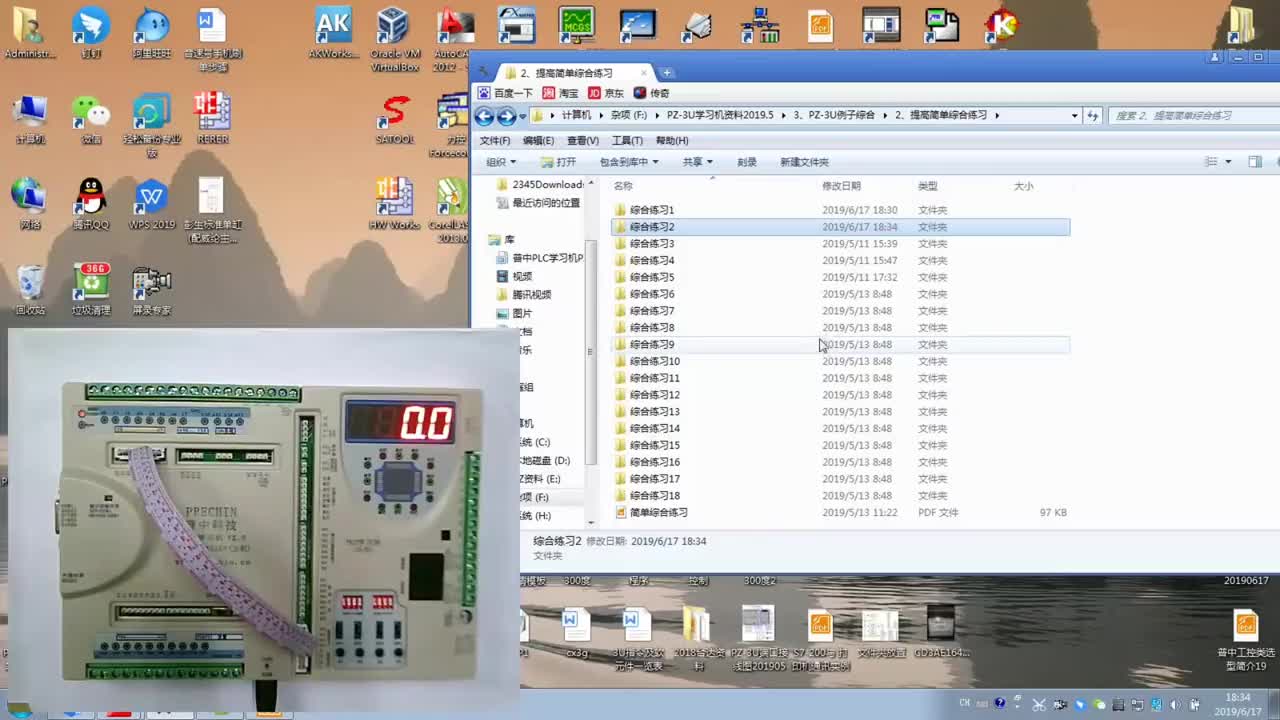Select the 回收站 recycle bin icon
Screen dimensions: 1280x720
(x=30, y=291)
